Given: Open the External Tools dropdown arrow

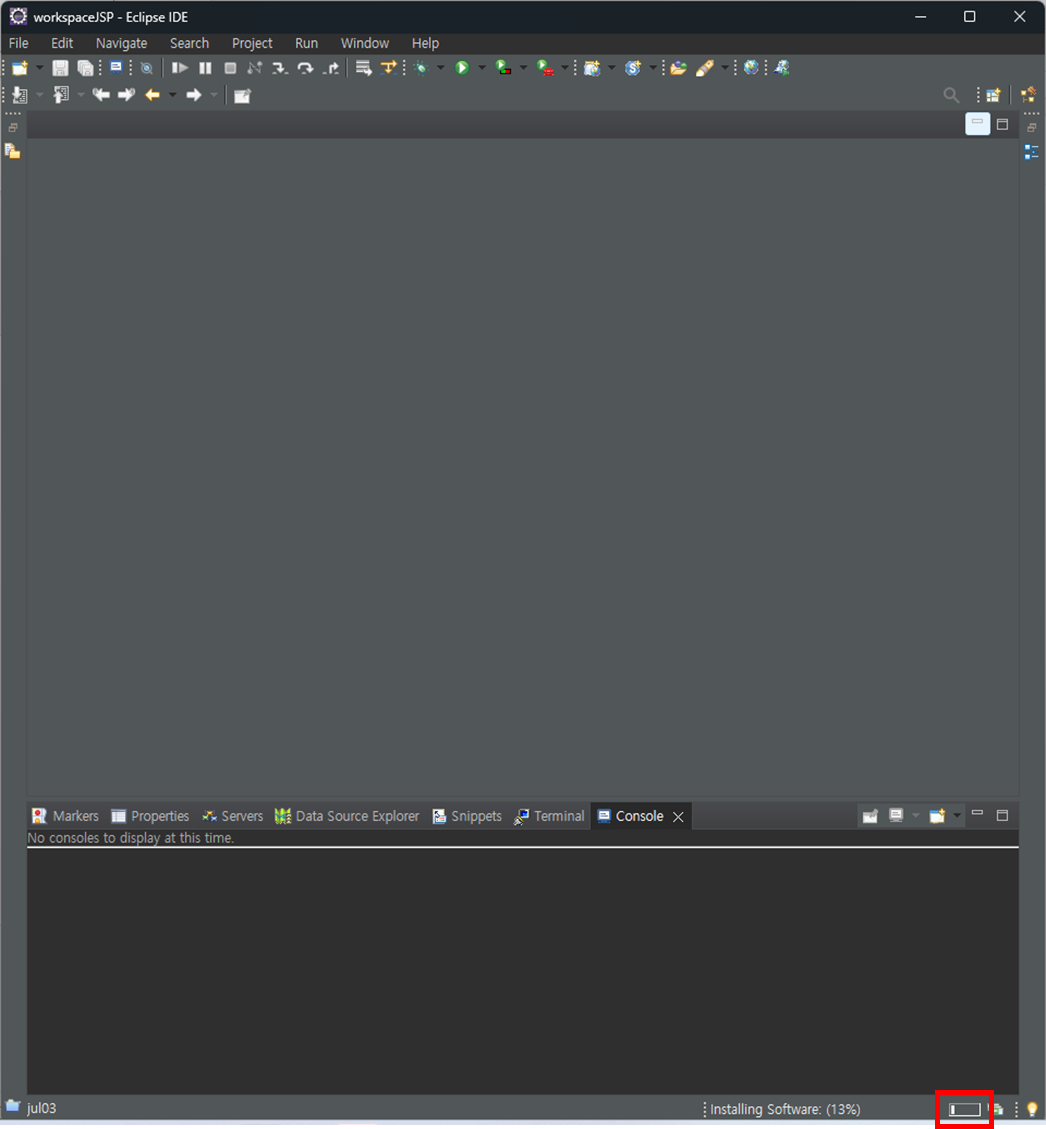Looking at the screenshot, I should click(x=564, y=68).
